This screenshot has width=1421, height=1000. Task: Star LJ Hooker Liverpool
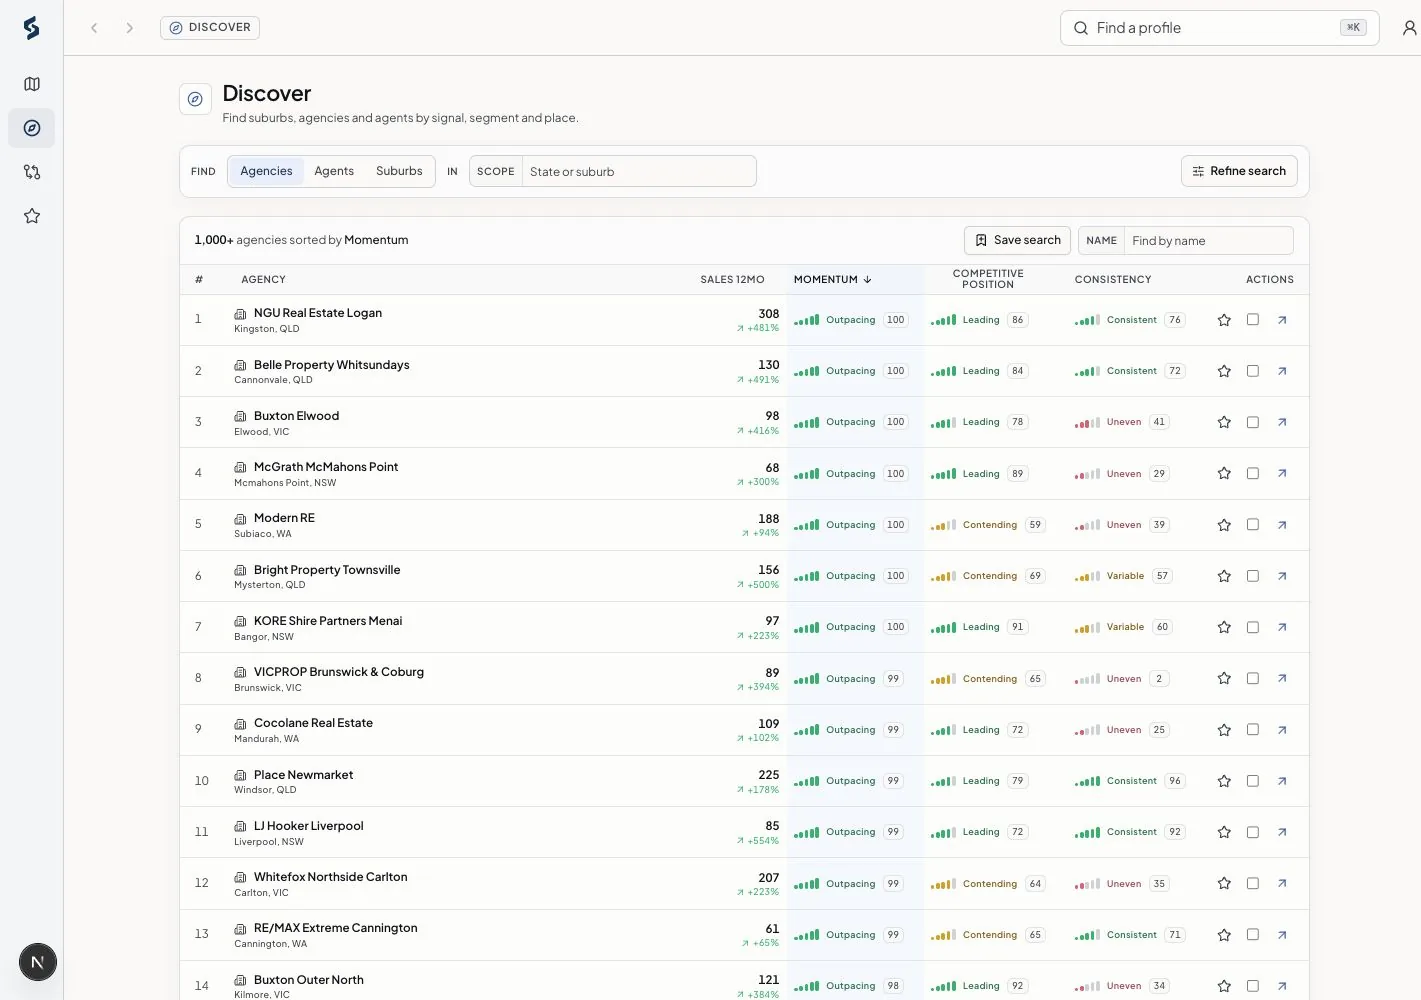coord(1224,832)
